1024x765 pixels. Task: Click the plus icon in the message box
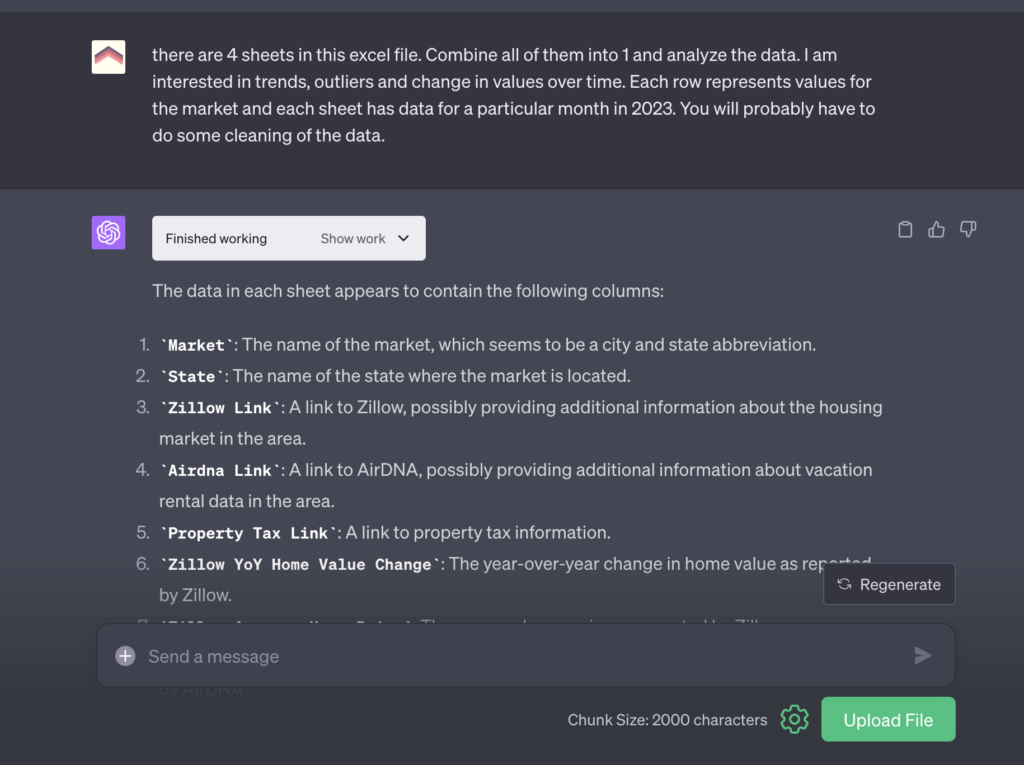coord(125,656)
